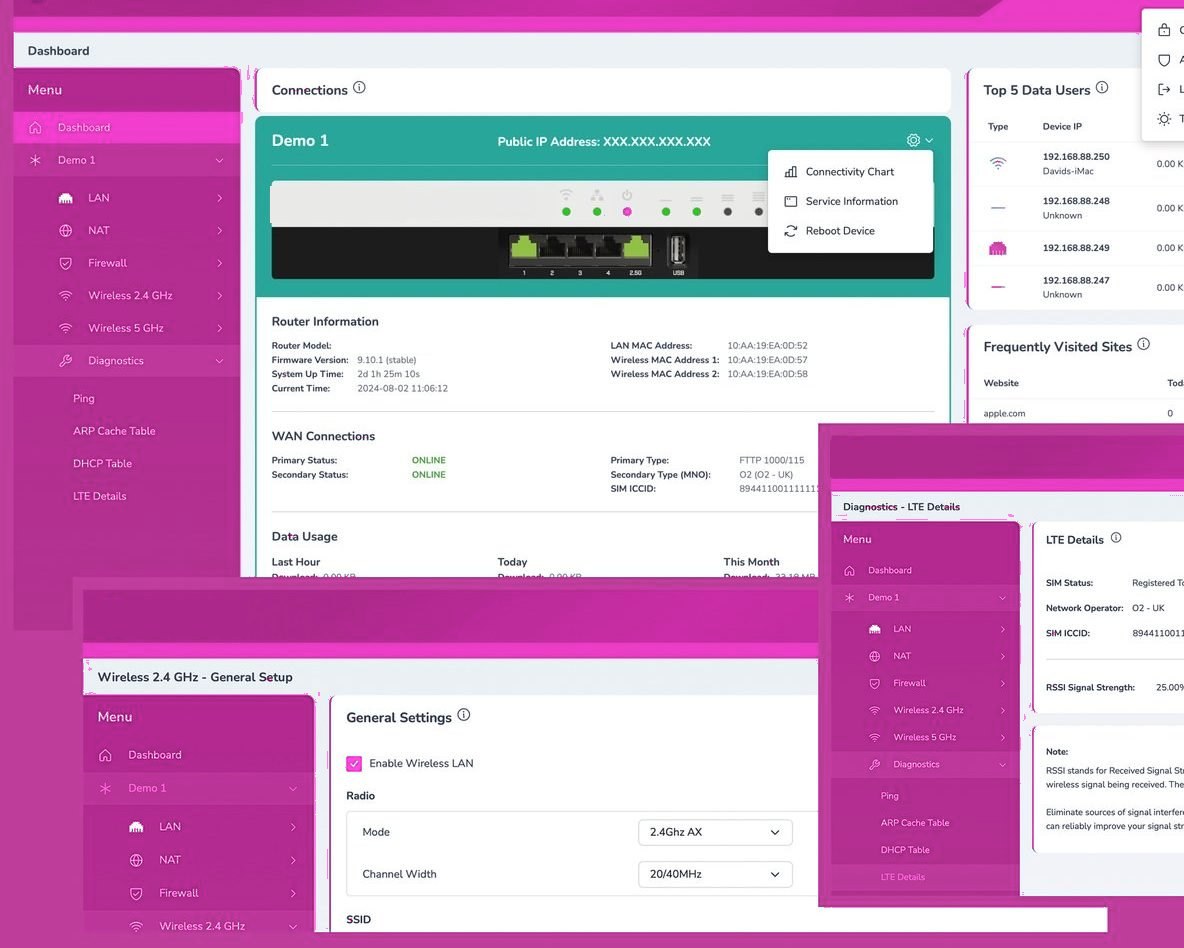
Task: Click the info icon next to Connections
Action: (x=359, y=88)
